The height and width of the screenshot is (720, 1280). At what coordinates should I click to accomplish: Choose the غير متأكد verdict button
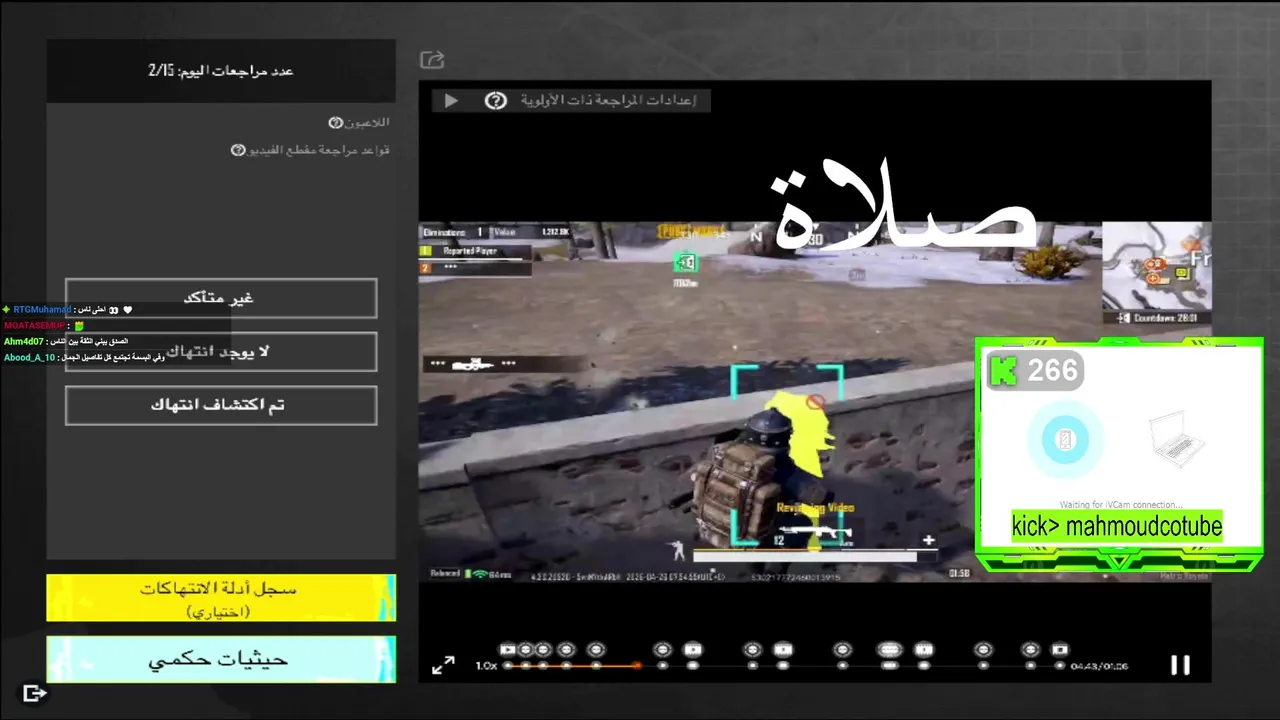[221, 298]
